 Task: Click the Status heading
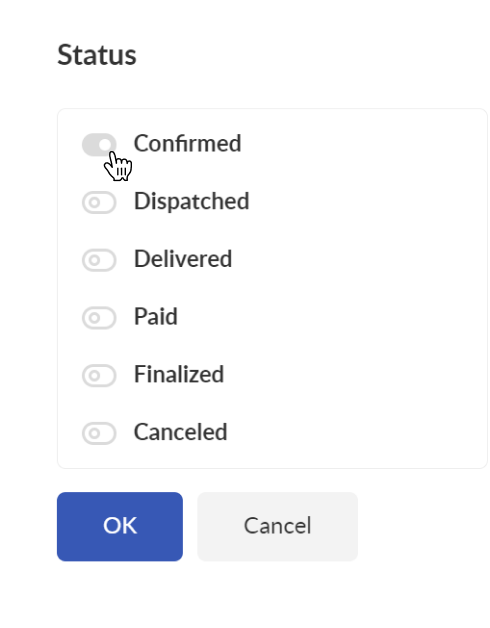coord(97,55)
